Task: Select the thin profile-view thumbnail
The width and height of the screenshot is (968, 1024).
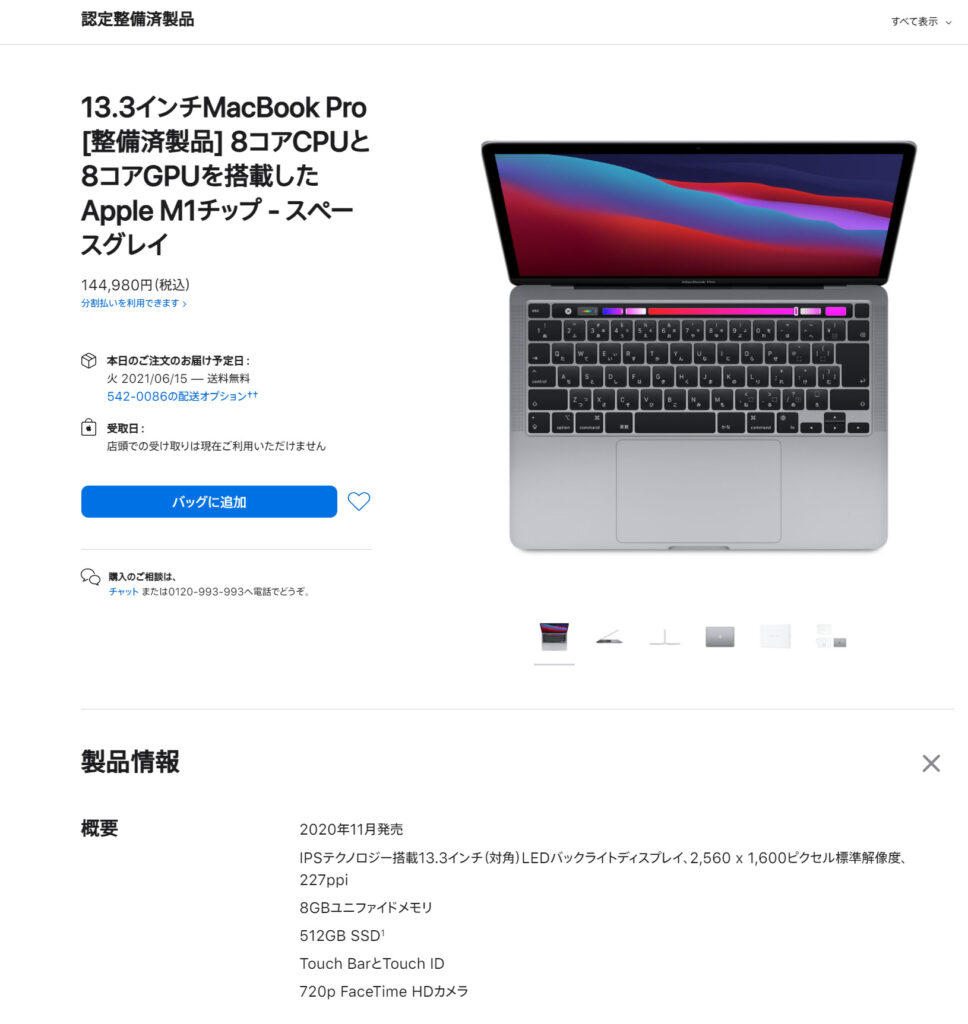Action: [x=665, y=637]
